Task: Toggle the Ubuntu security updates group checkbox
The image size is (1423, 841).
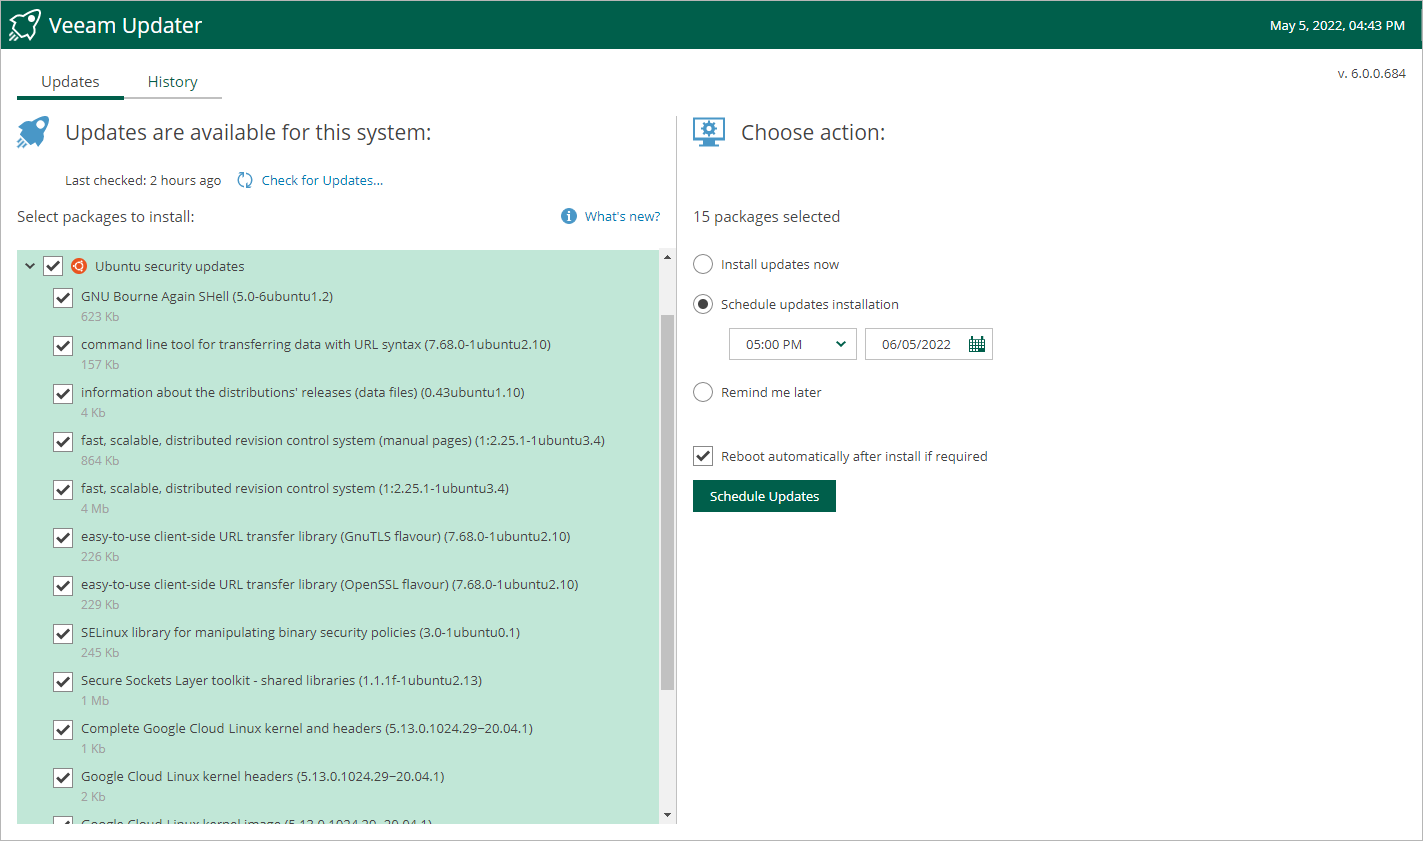Action: 53,266
